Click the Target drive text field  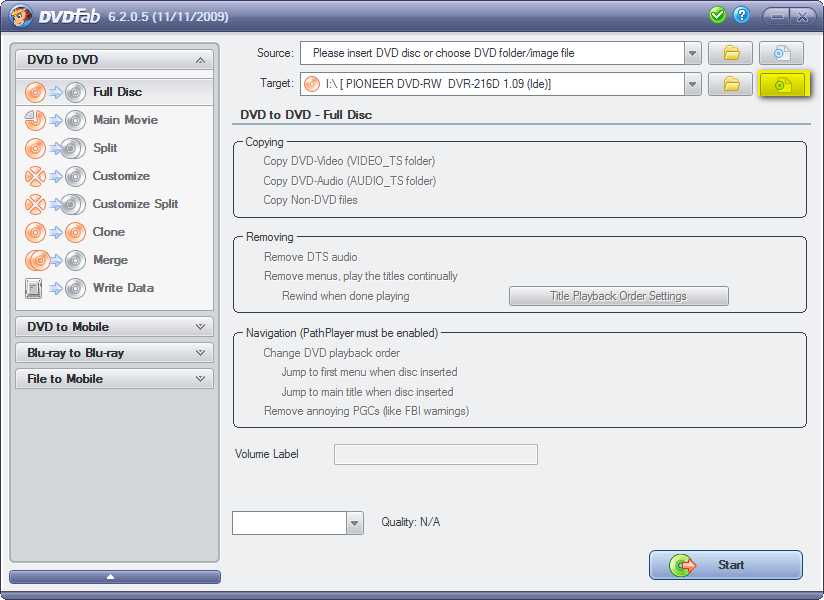tap(492, 84)
